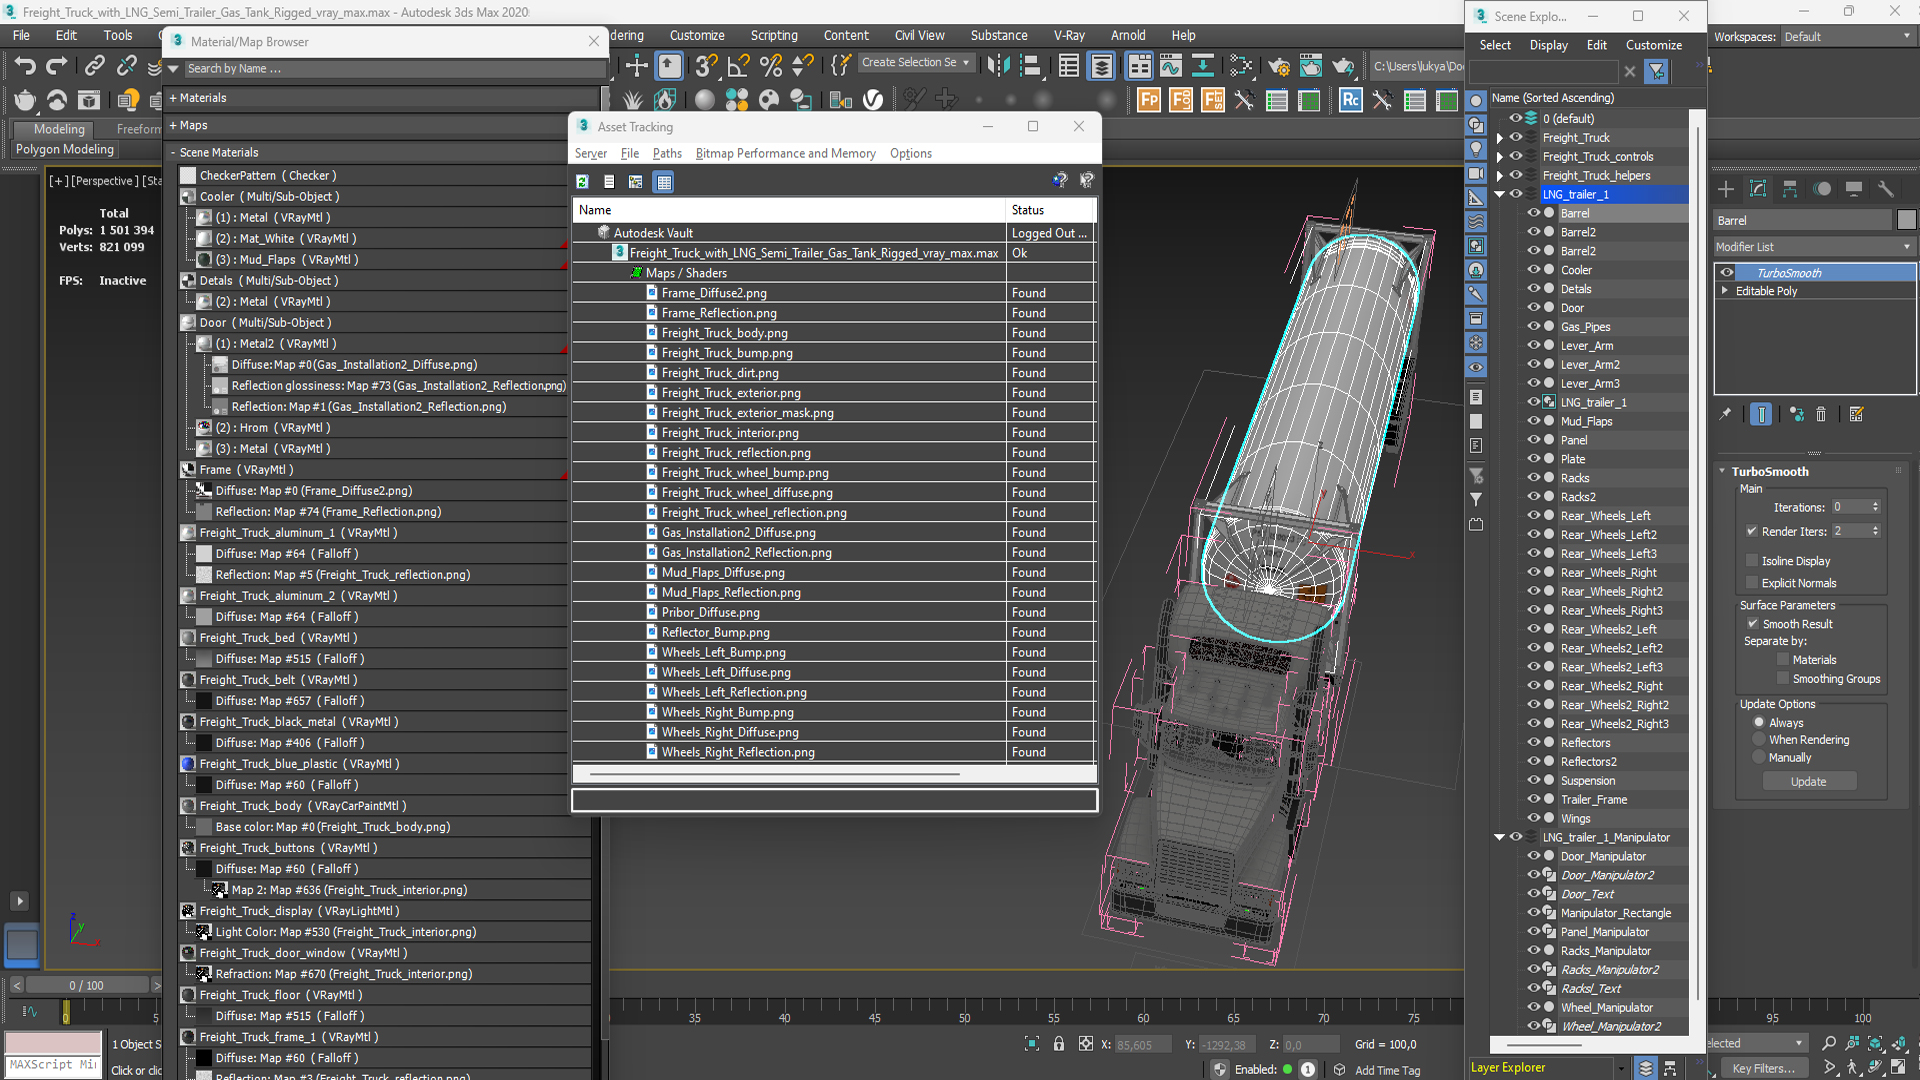This screenshot has height=1080, width=1920.
Task: Click the V-Ray logo toolbar icon
Action: [x=873, y=100]
